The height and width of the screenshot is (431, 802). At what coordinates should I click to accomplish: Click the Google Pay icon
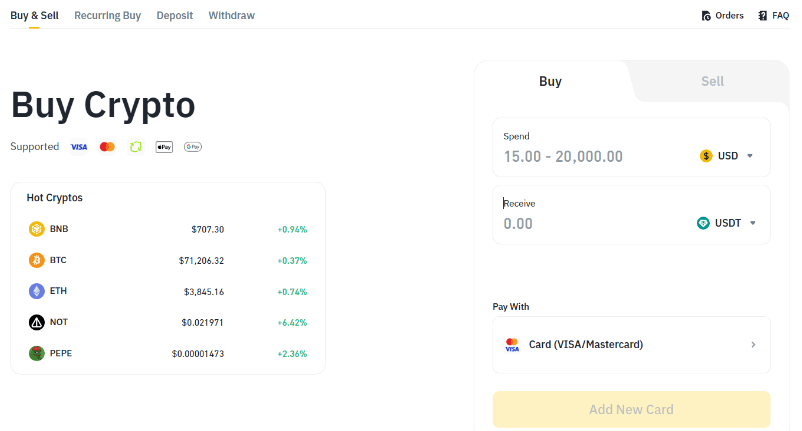(193, 147)
